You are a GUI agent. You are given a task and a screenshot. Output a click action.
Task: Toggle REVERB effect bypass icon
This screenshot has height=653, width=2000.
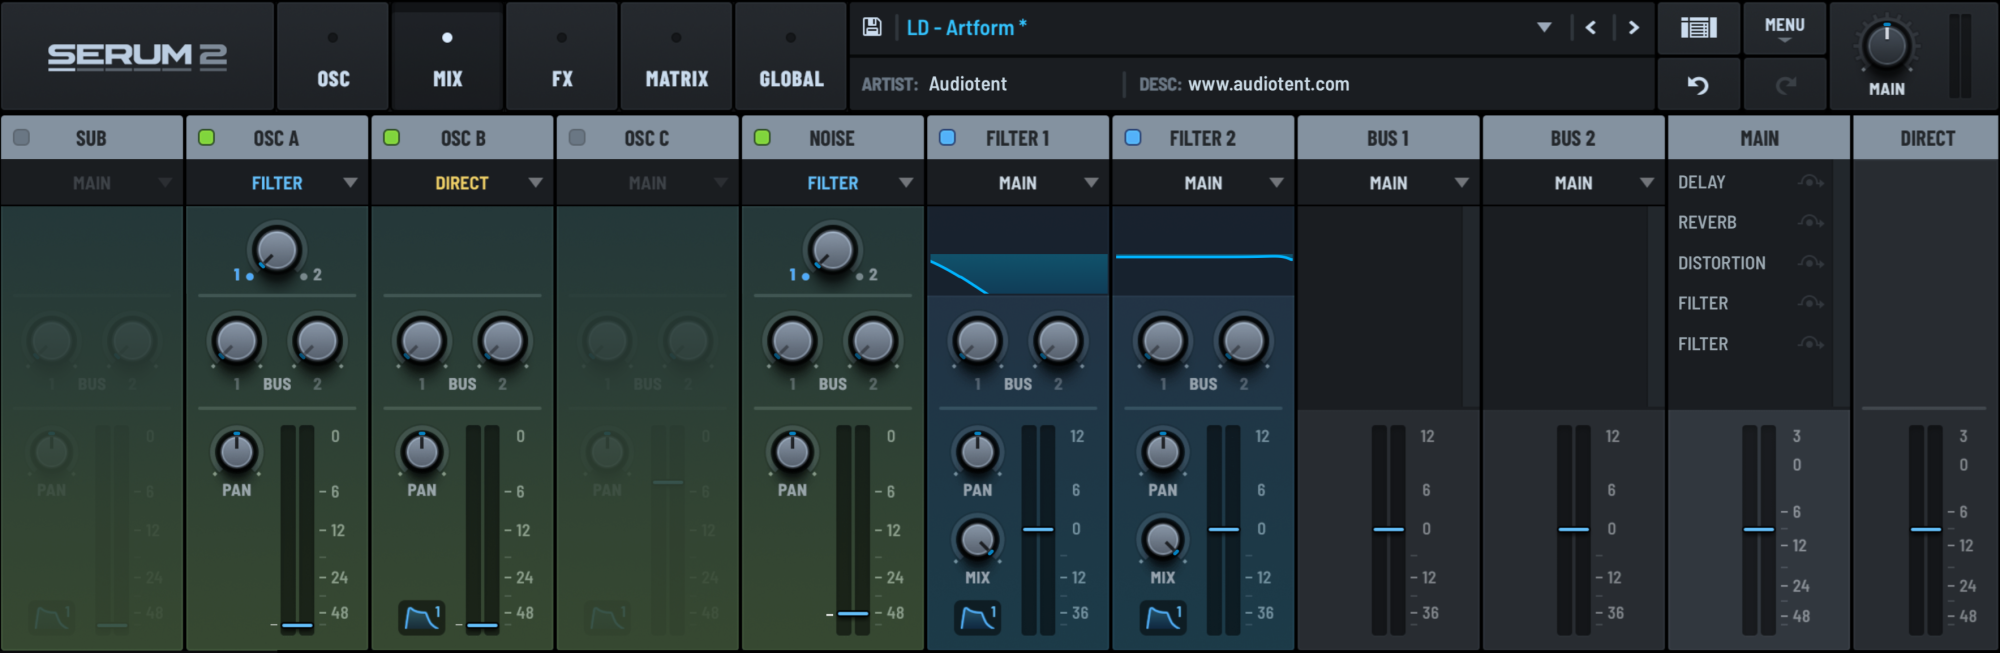click(1810, 222)
